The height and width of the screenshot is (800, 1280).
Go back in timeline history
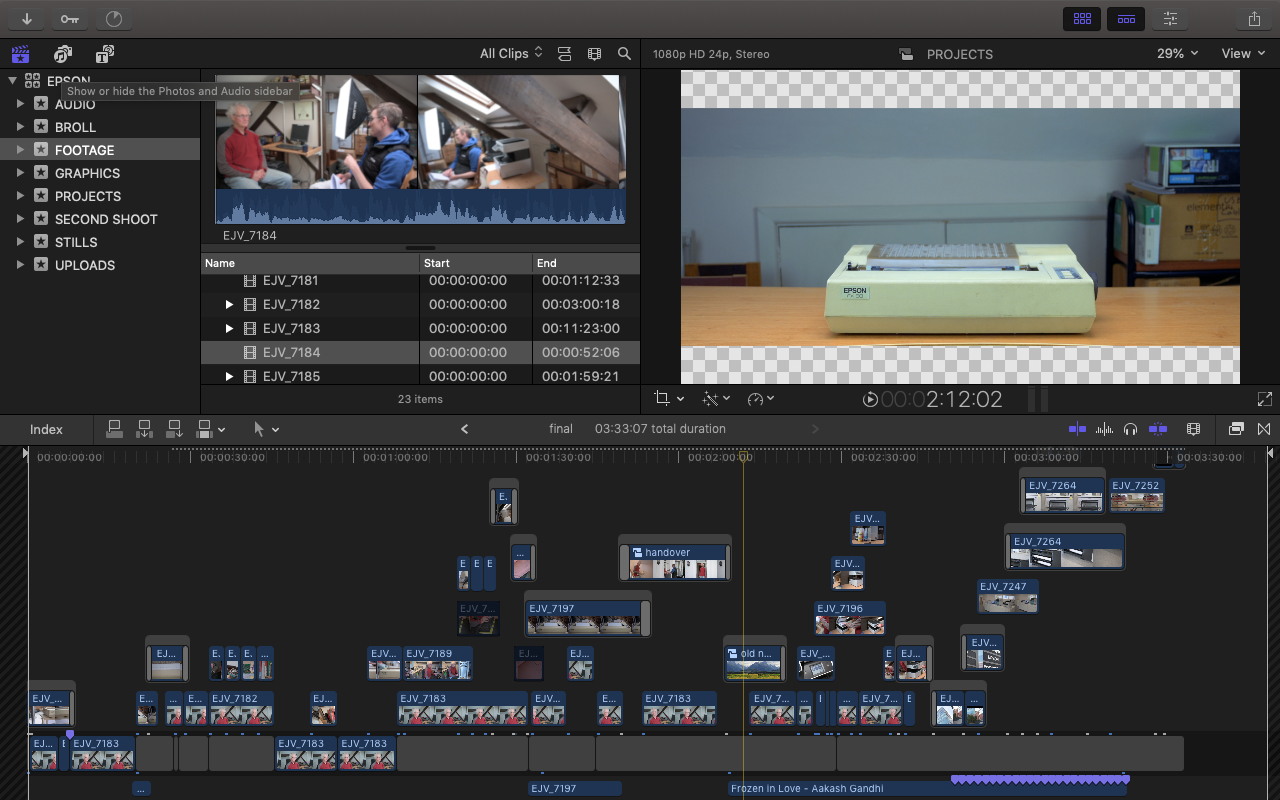coord(464,429)
